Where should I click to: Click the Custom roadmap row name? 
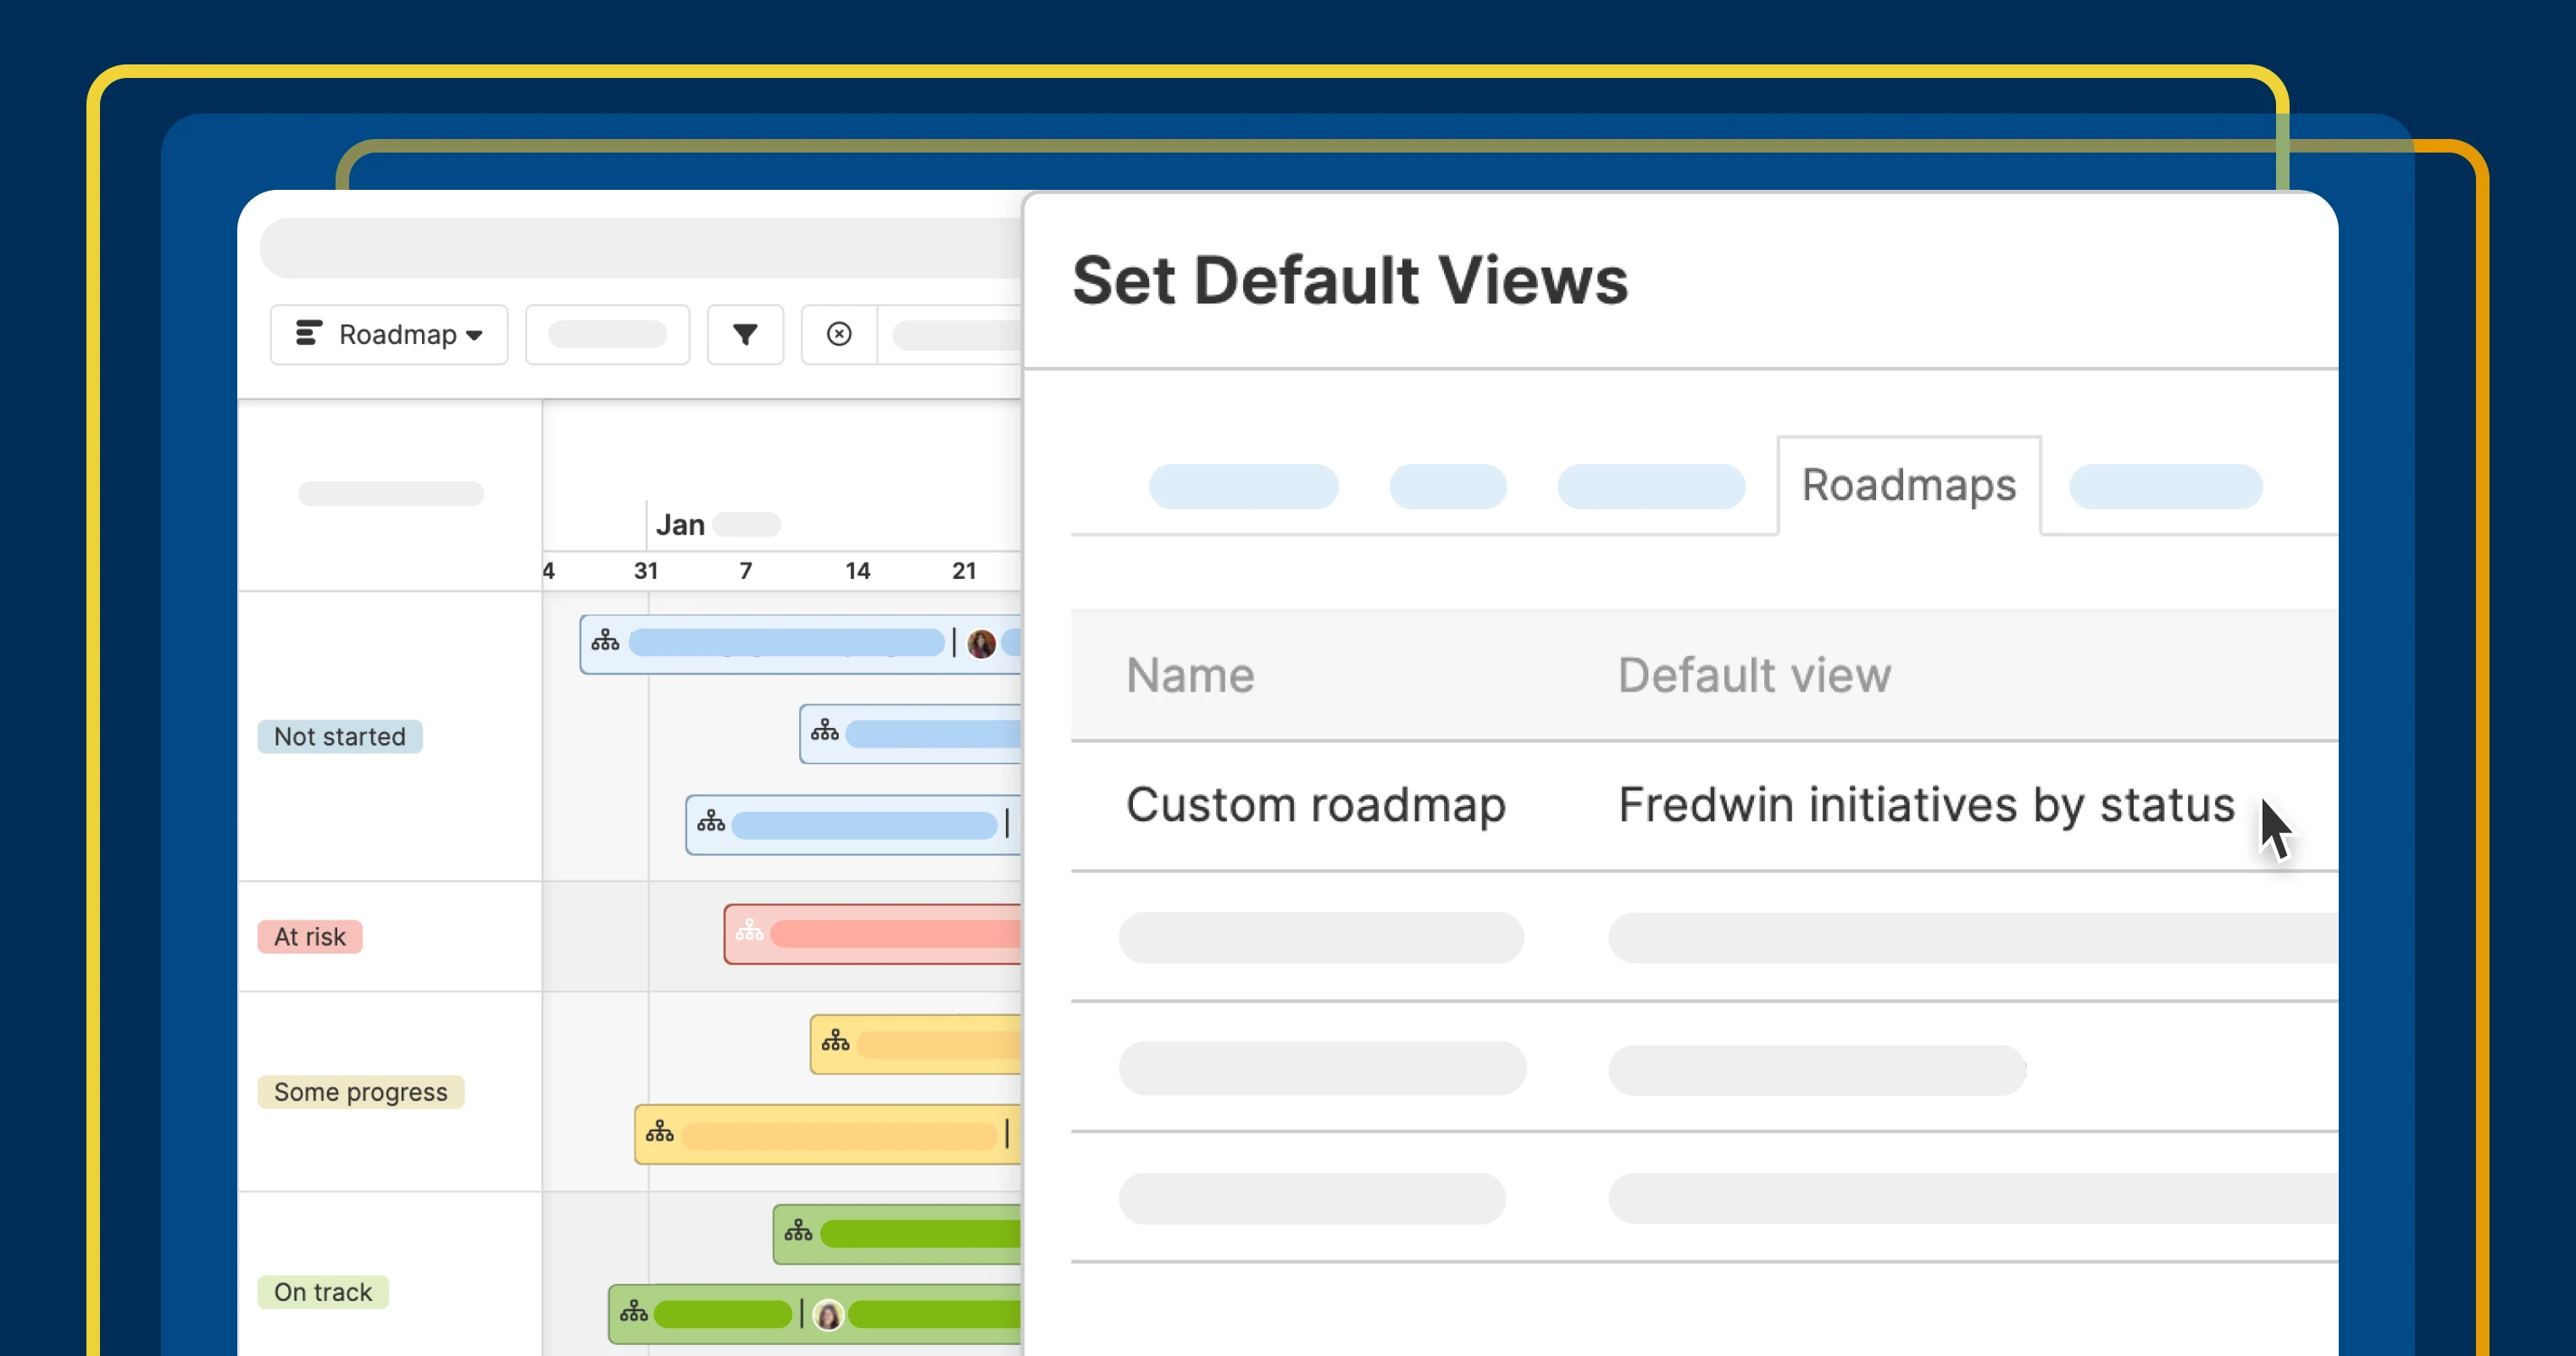[1315, 805]
